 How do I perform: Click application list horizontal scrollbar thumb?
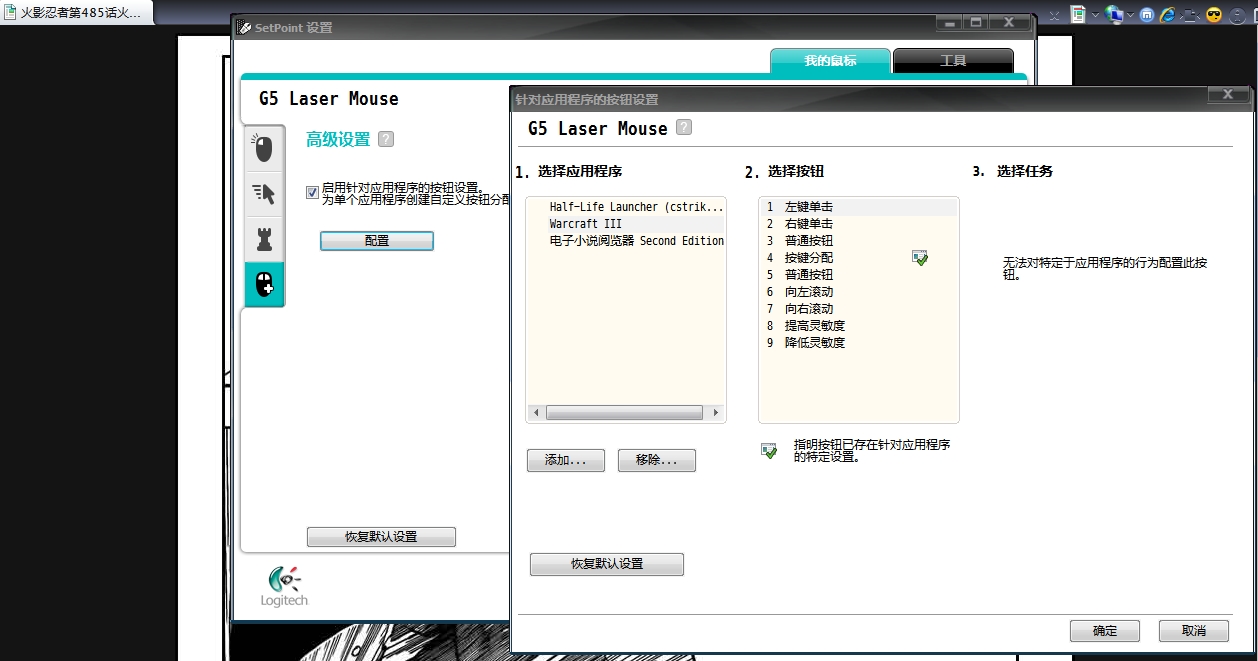(624, 412)
